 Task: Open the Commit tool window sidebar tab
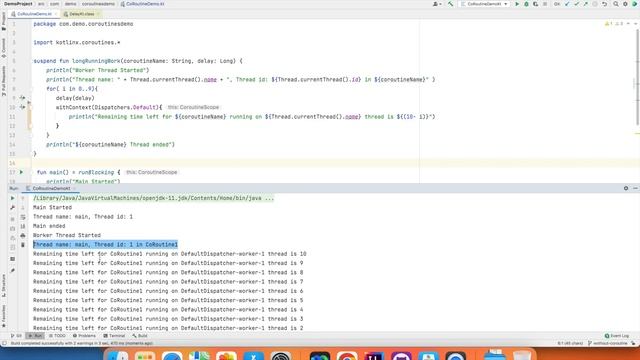[4, 48]
